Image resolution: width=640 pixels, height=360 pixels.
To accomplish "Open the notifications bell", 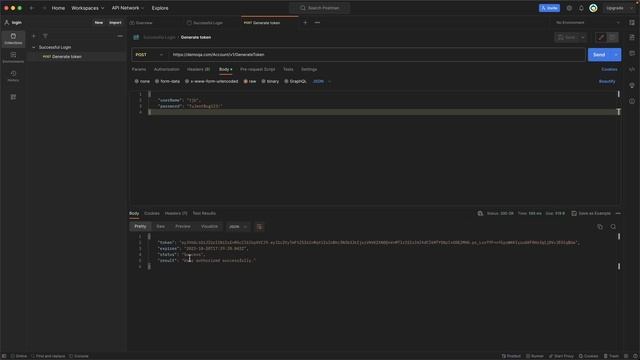I will click(581, 8).
